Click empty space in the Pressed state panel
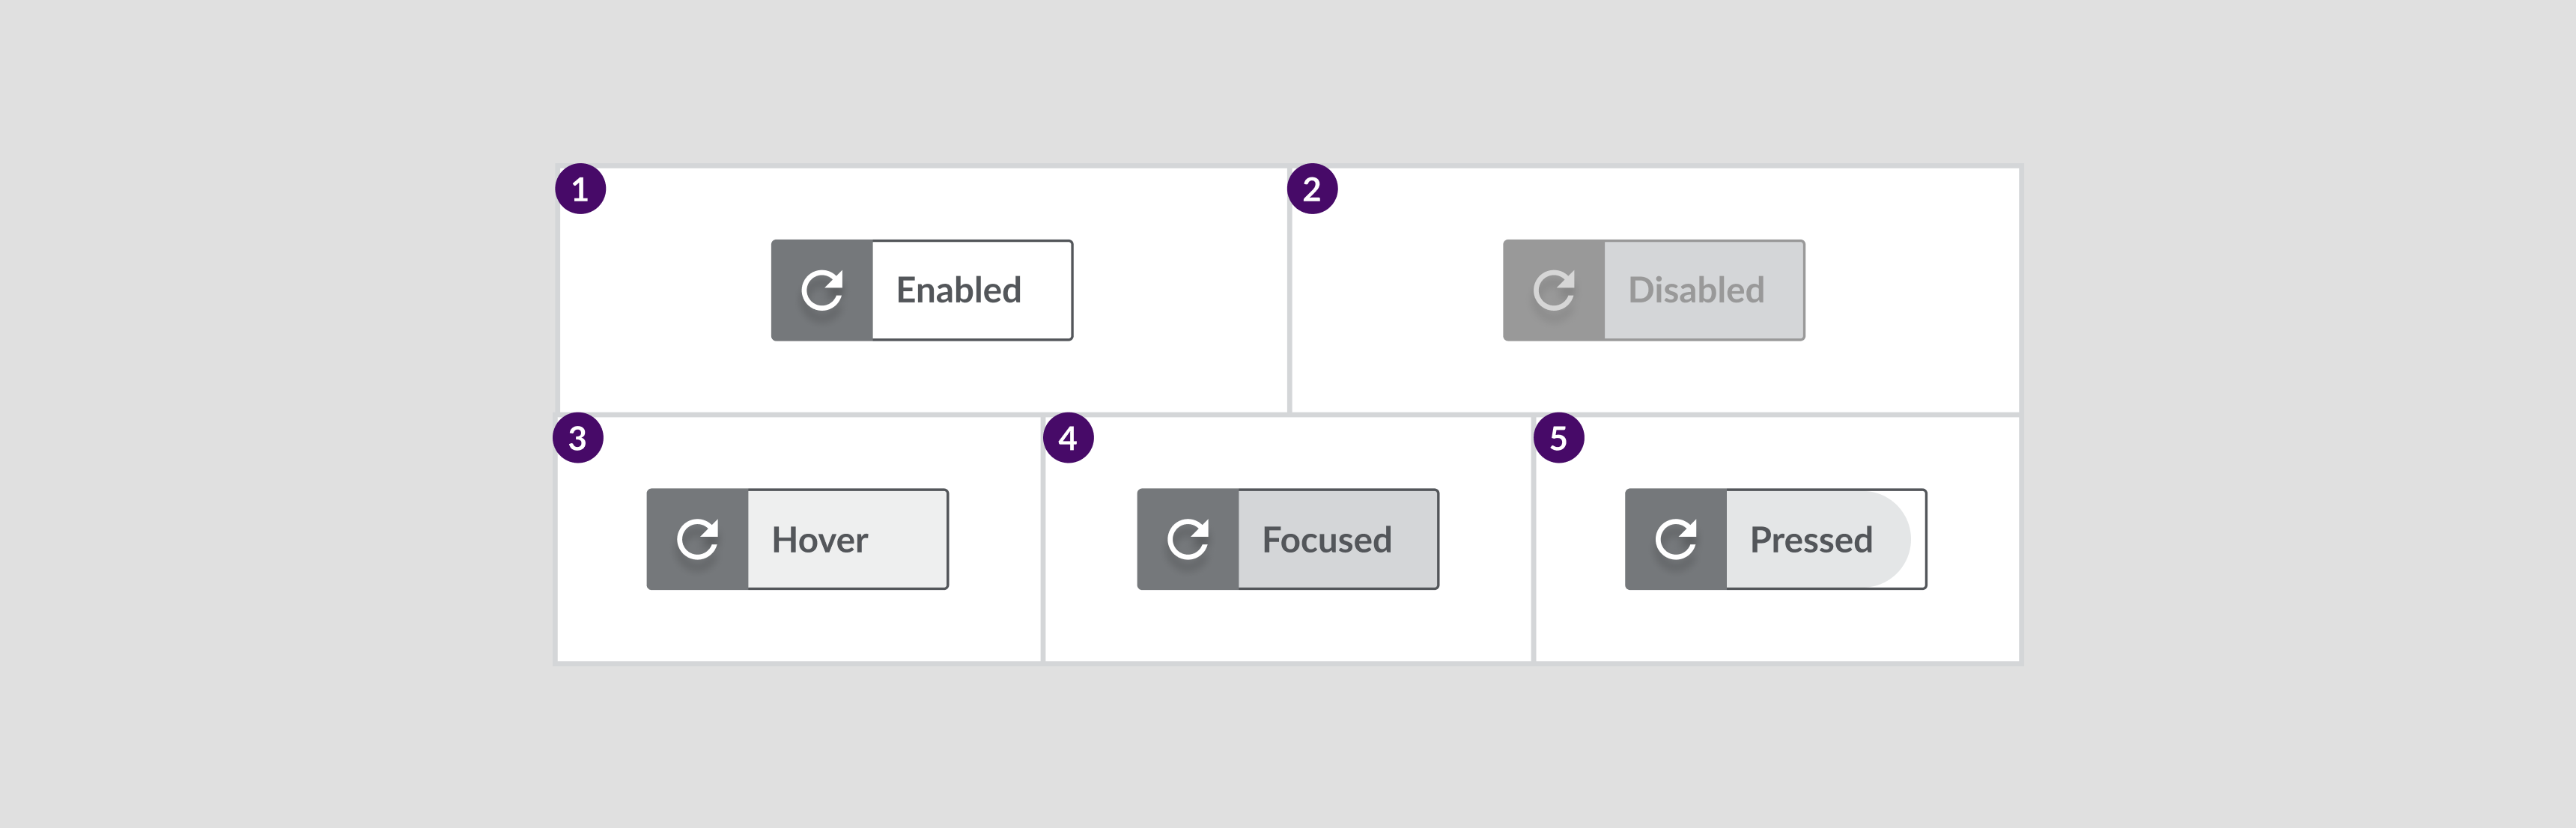Viewport: 2576px width, 828px height. pos(1780,625)
